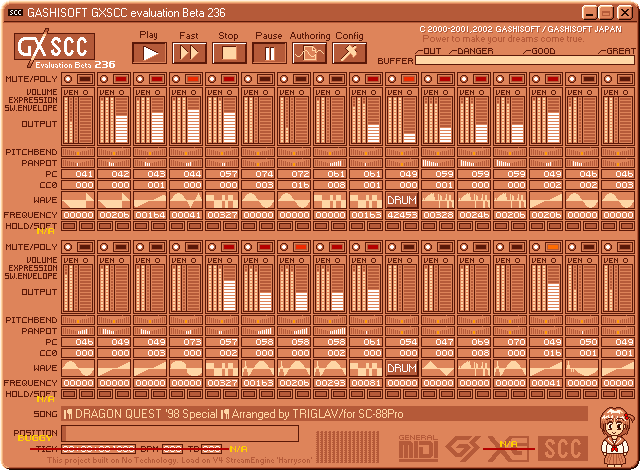This screenshot has width=640, height=470.
Task: Click the song Position progress bar
Action: 180,433
